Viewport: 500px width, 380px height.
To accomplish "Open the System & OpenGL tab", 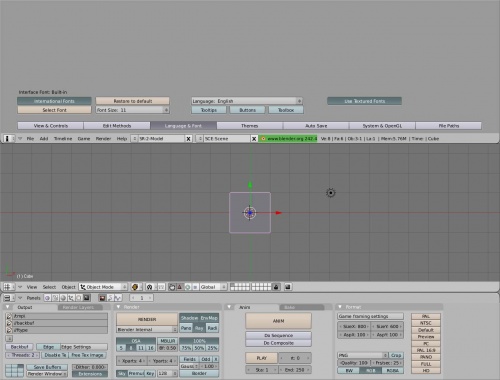I will [382, 126].
